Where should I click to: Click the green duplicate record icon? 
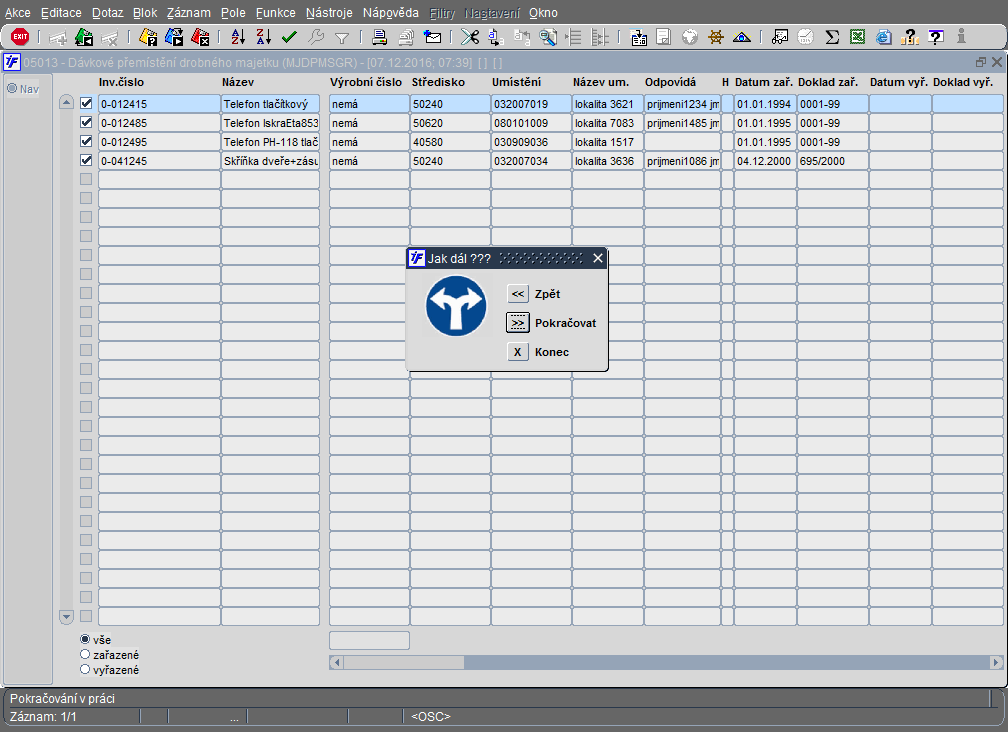coord(84,37)
